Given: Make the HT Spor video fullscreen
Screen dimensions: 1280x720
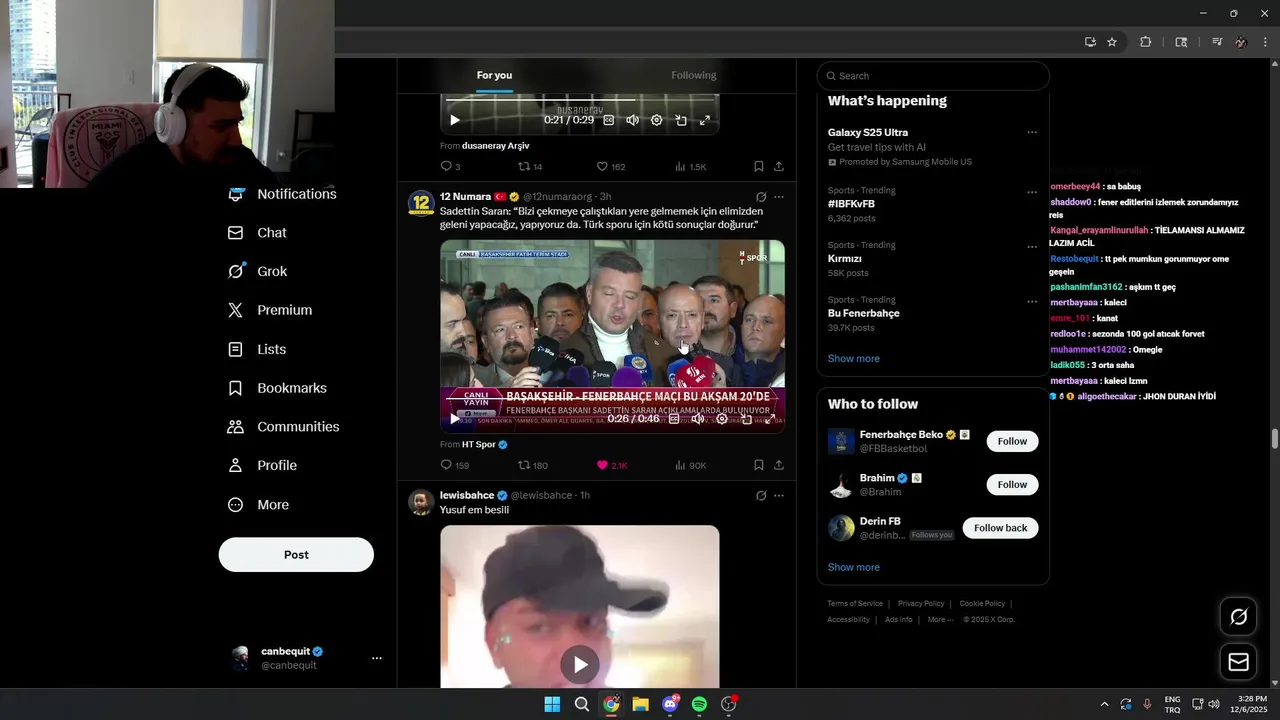Looking at the screenshot, I should pos(770,419).
